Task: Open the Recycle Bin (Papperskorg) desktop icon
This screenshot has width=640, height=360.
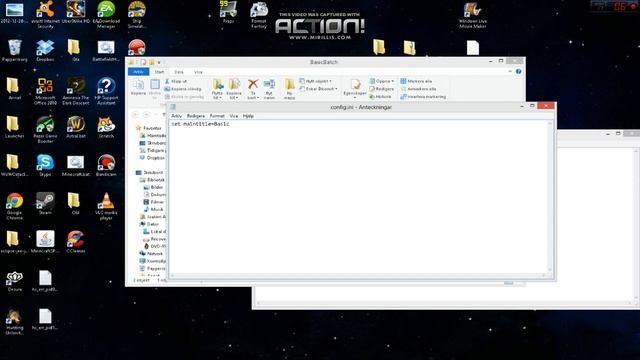Action: [x=14, y=51]
